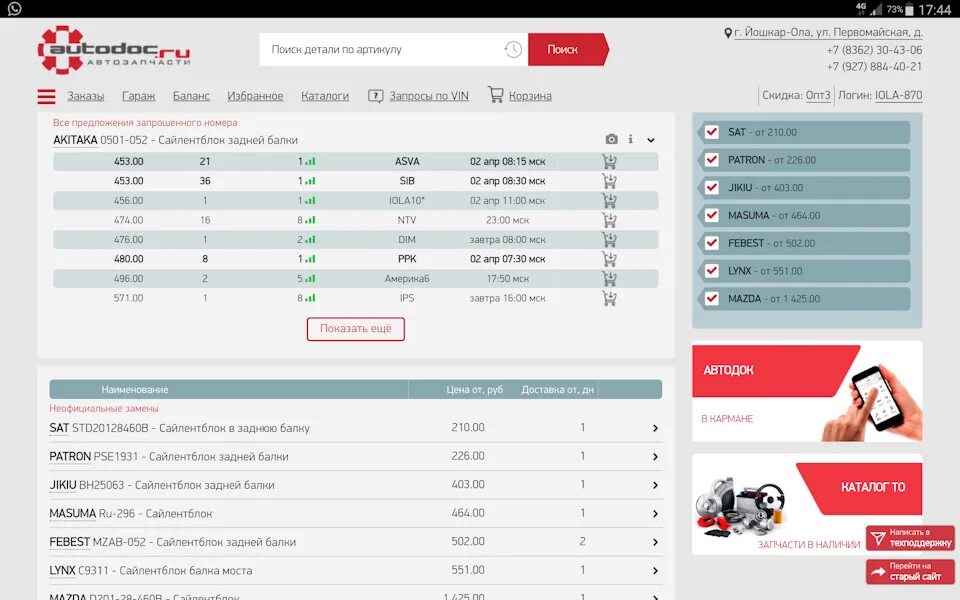This screenshot has width=960, height=600.
Task: Uncheck the SAT brand filter
Action: (711, 132)
